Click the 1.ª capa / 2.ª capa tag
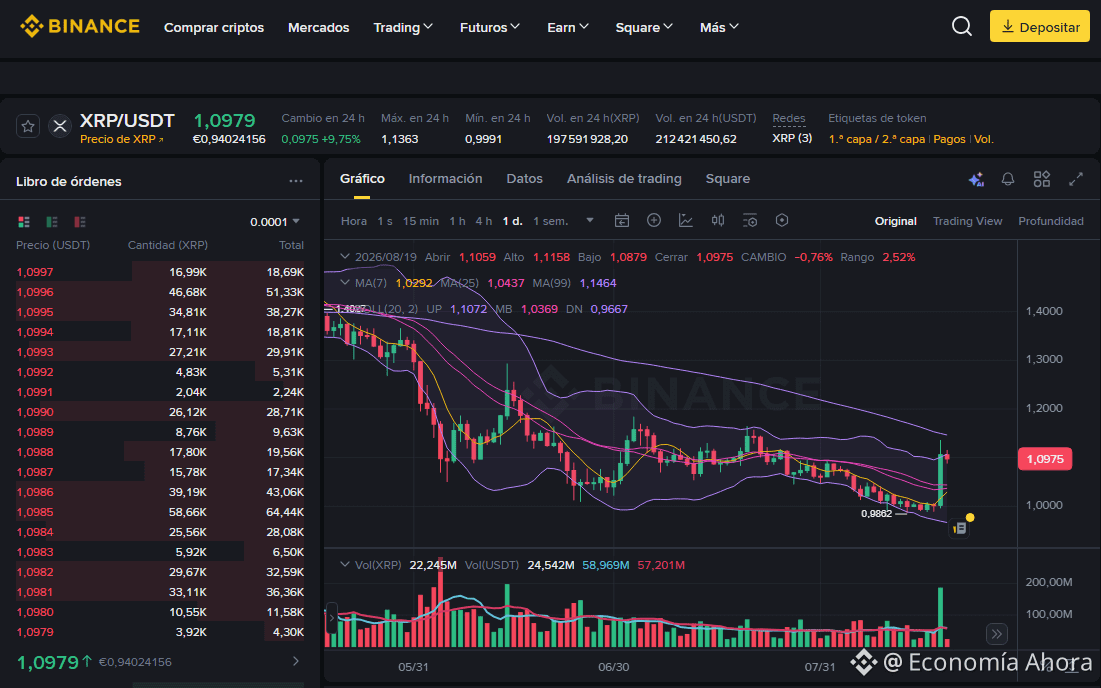 [x=877, y=139]
